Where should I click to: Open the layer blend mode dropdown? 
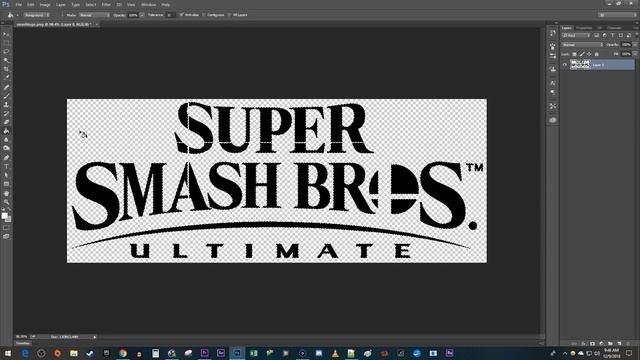pyautogui.click(x=582, y=44)
